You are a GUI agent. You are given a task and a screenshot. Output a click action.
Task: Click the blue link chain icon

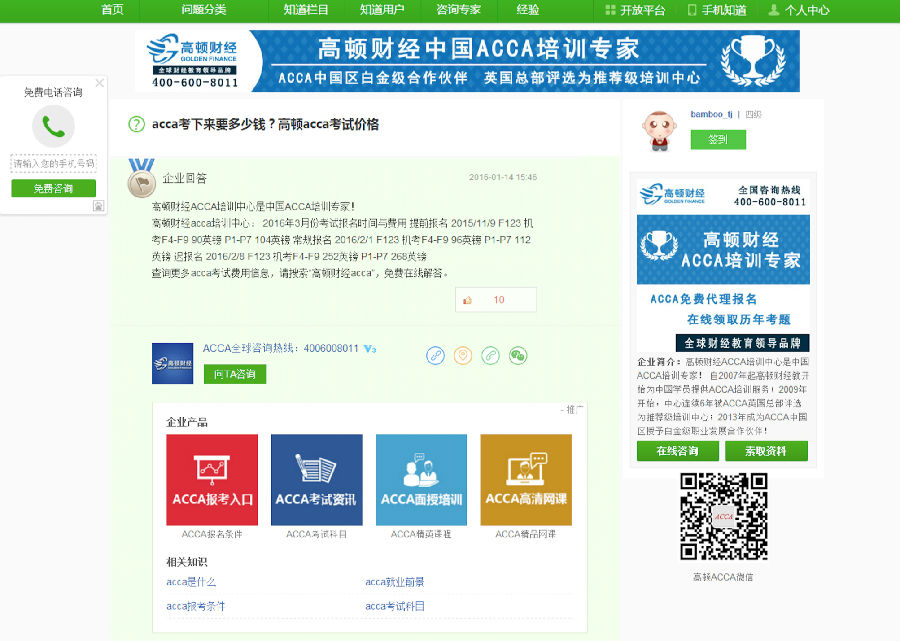click(436, 356)
